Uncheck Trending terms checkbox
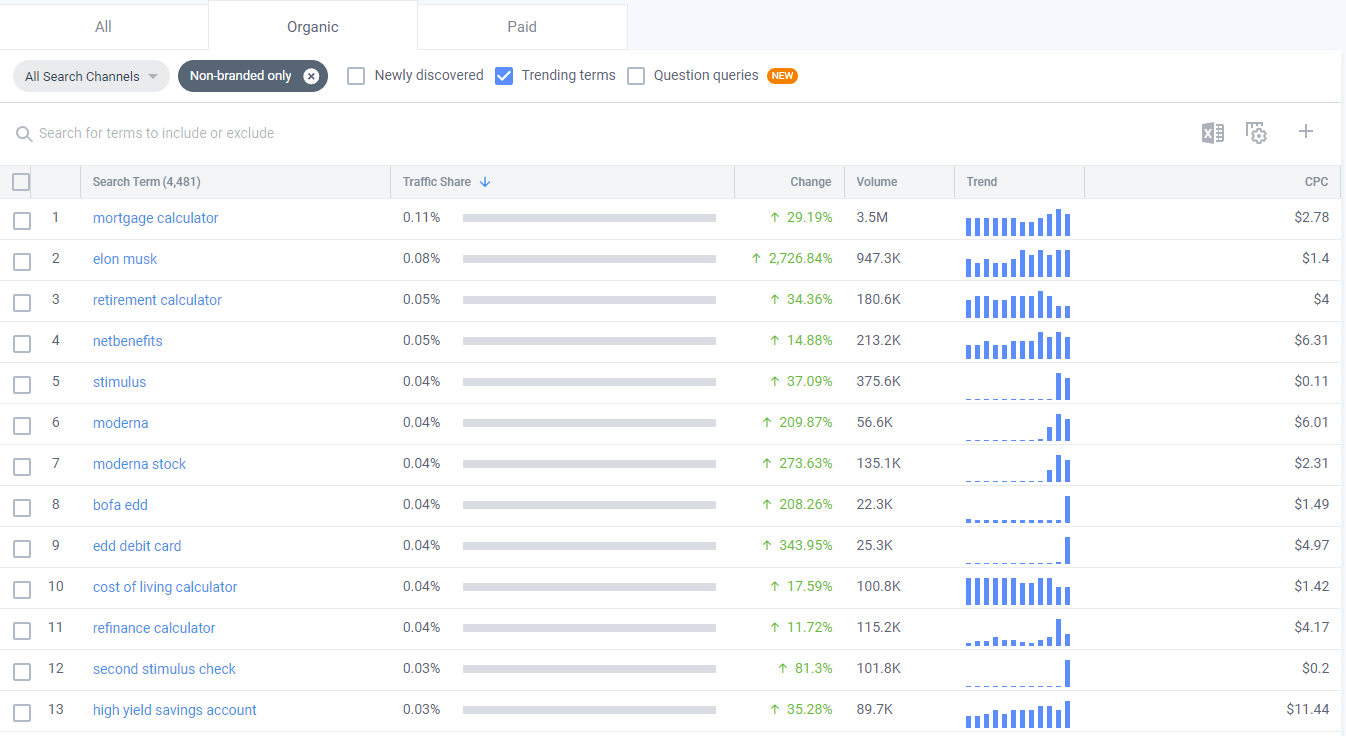1346x736 pixels. point(504,76)
